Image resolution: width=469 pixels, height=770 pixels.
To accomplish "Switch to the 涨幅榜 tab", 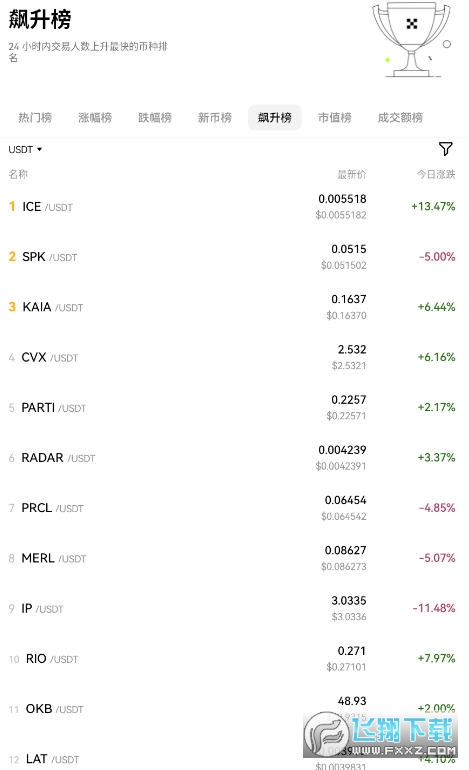I will pyautogui.click(x=95, y=117).
